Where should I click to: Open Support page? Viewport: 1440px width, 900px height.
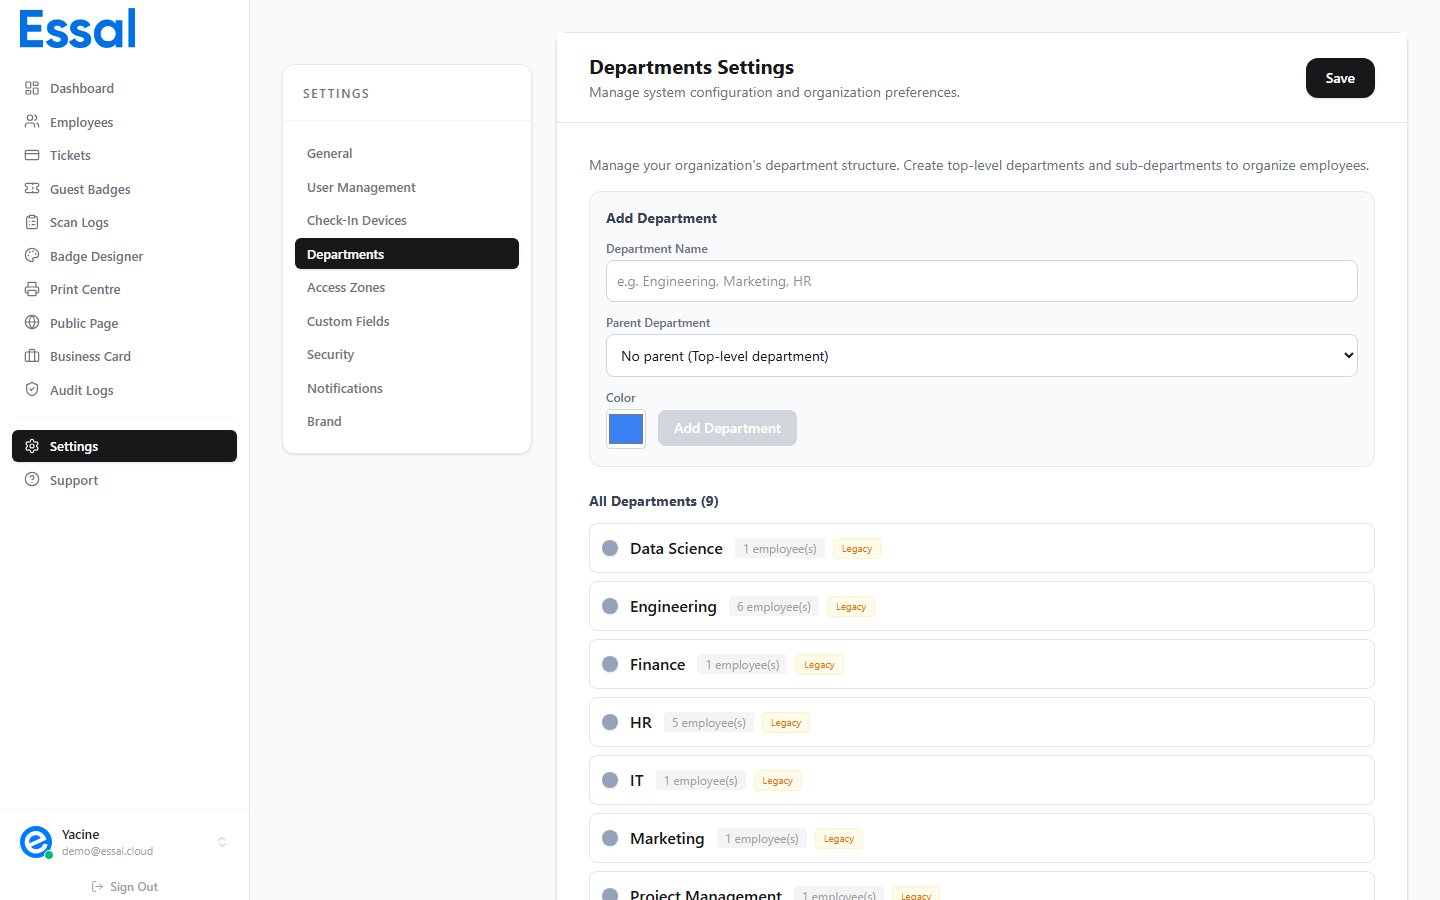[x=124, y=480]
